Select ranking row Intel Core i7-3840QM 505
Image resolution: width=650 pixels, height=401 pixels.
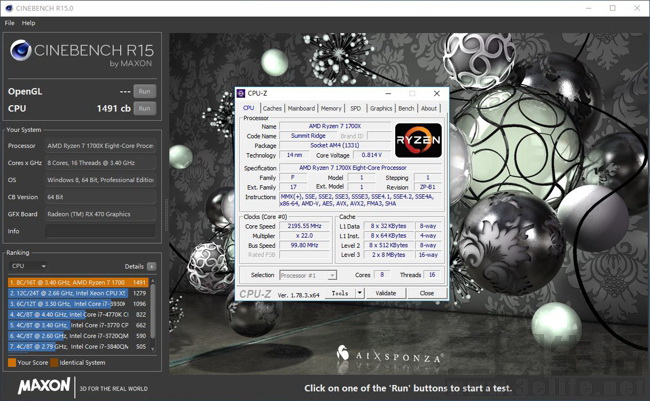coord(78,347)
